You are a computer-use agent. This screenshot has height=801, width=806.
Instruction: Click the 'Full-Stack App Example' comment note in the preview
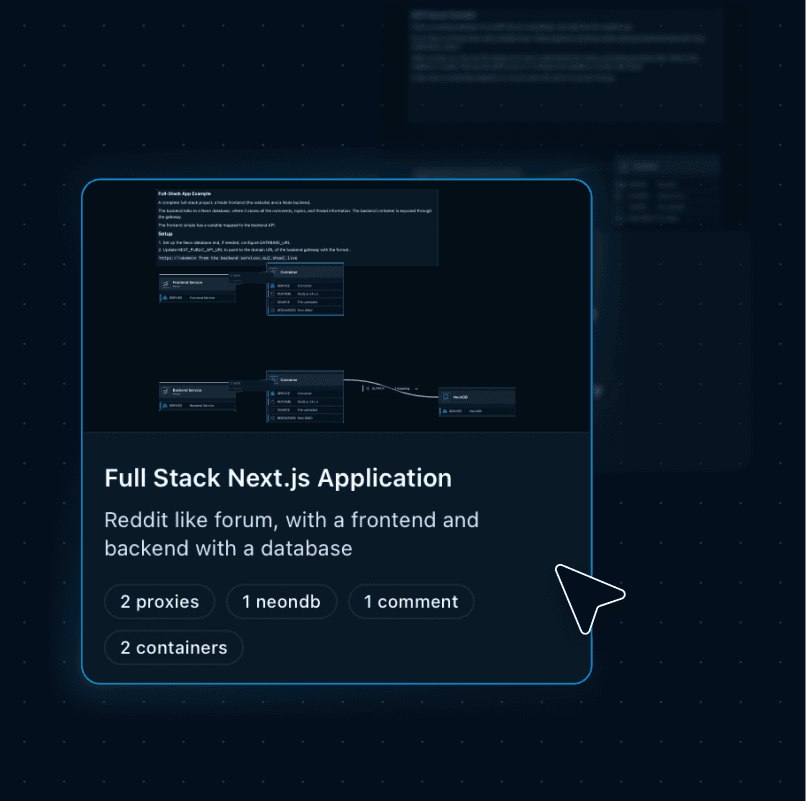[x=297, y=227]
